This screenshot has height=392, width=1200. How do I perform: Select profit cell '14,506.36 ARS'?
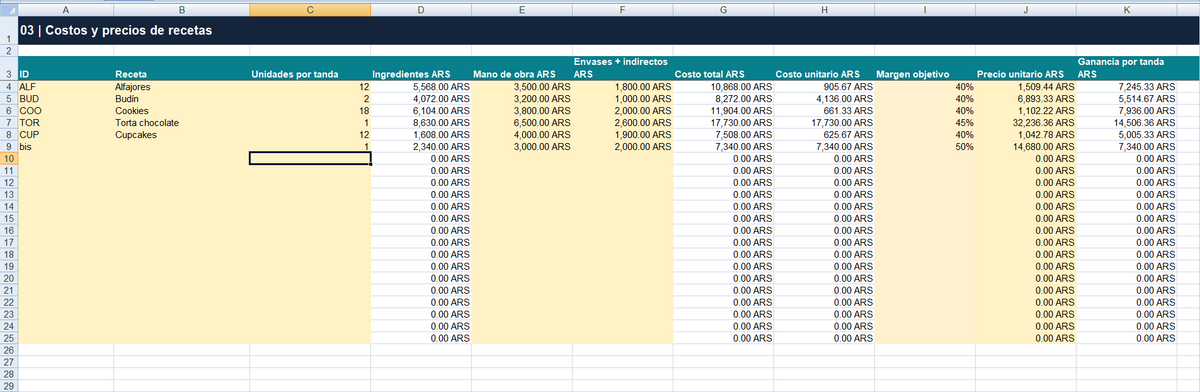tap(1128, 123)
